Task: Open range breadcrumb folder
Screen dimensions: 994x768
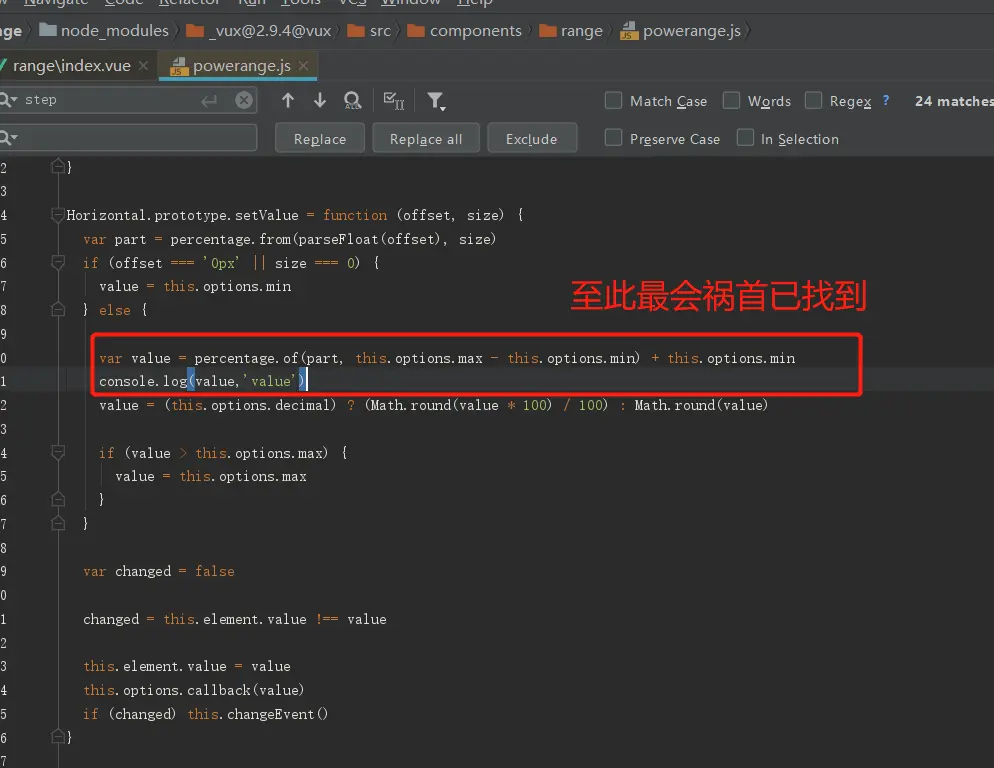Action: (571, 30)
